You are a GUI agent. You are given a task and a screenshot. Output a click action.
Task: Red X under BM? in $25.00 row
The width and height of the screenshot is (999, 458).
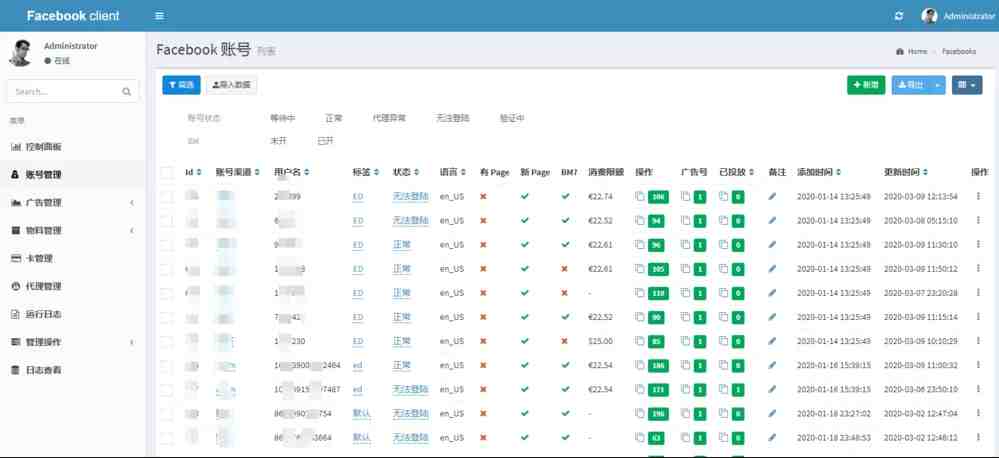(564, 341)
